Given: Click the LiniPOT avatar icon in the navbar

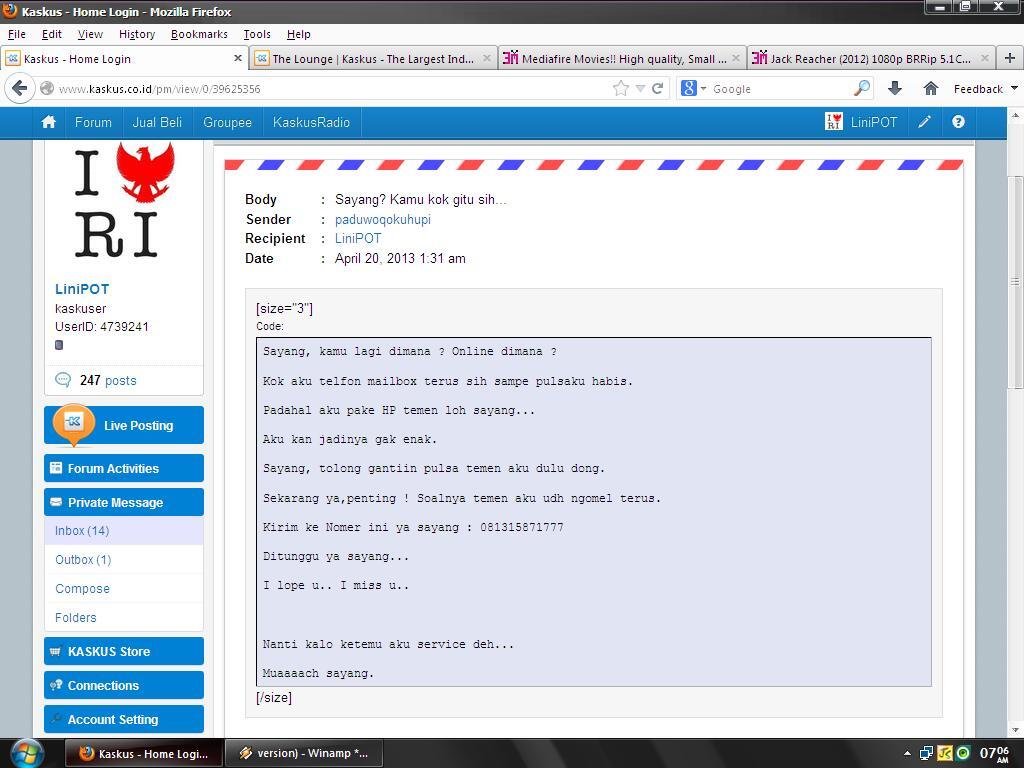Looking at the screenshot, I should point(833,121).
